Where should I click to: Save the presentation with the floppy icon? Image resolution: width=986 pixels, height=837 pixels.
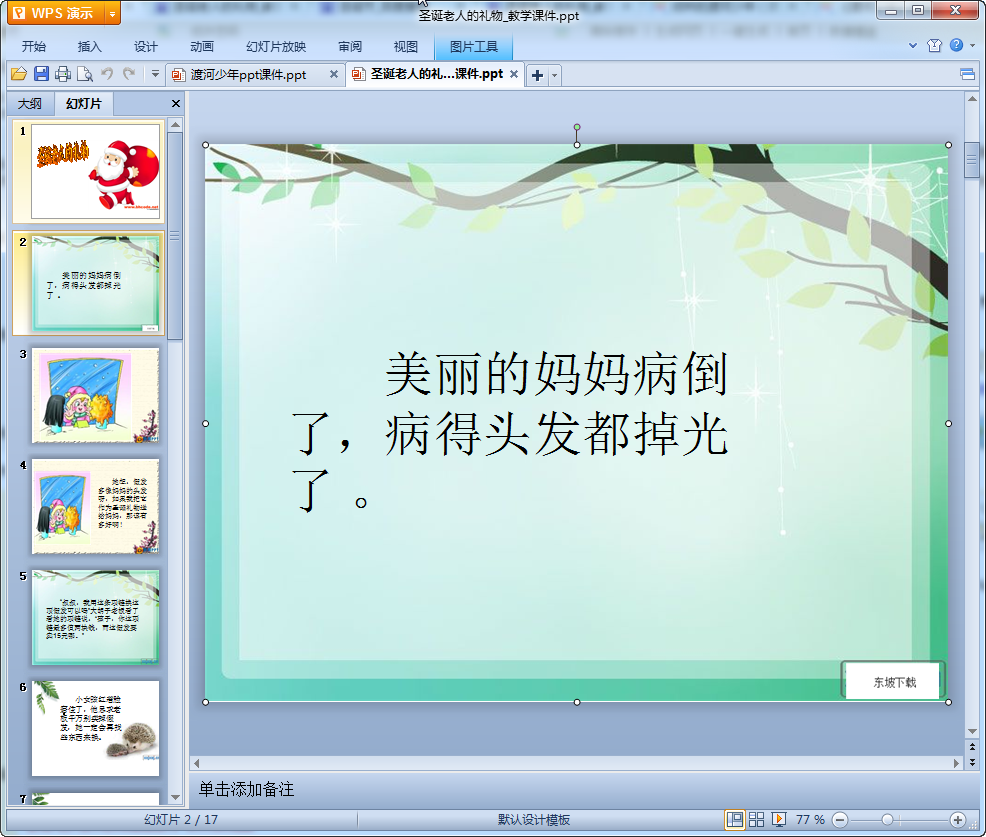pyautogui.click(x=41, y=74)
